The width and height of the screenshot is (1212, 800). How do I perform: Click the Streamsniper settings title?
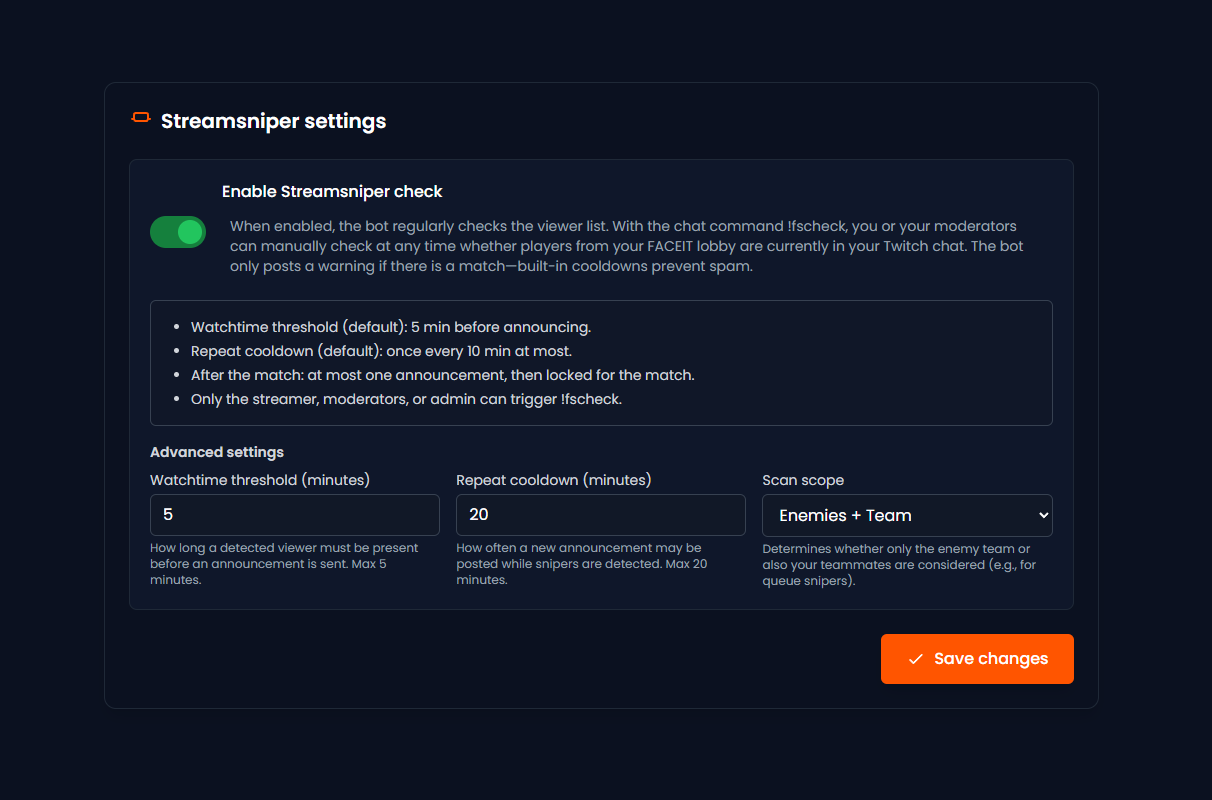[x=273, y=121]
